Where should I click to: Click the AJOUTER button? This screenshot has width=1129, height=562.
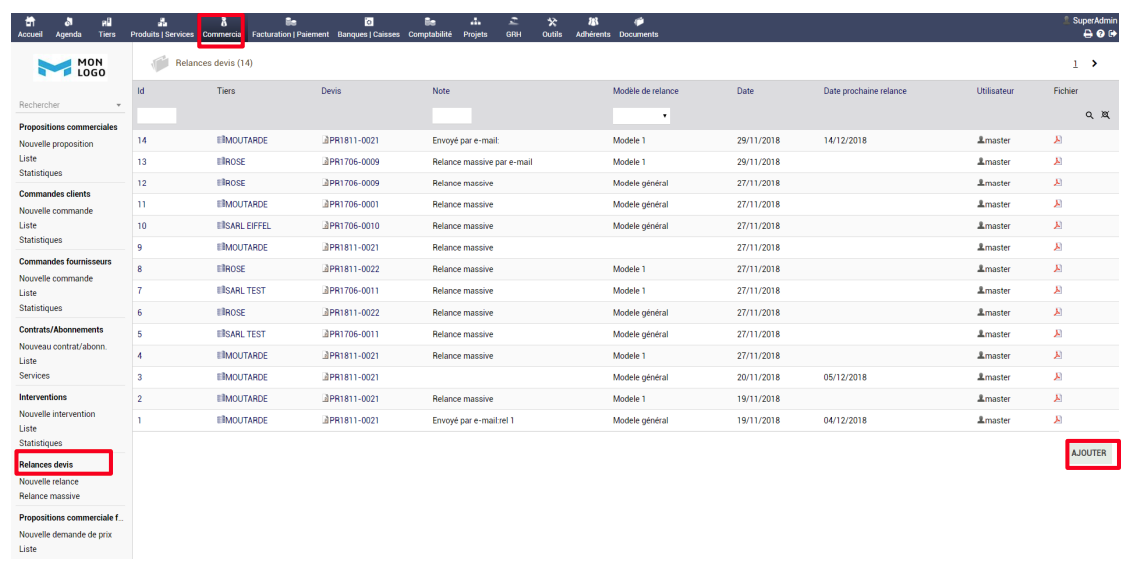(1089, 453)
